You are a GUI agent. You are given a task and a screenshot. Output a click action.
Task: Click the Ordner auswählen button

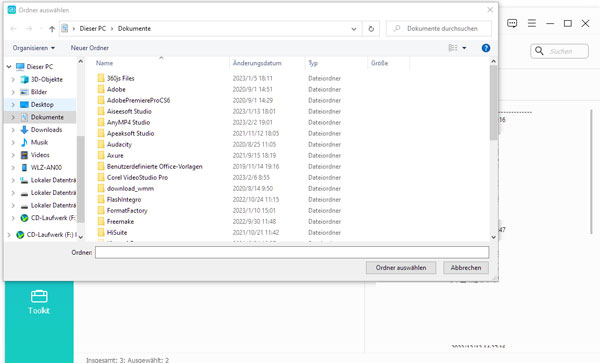[x=401, y=268]
